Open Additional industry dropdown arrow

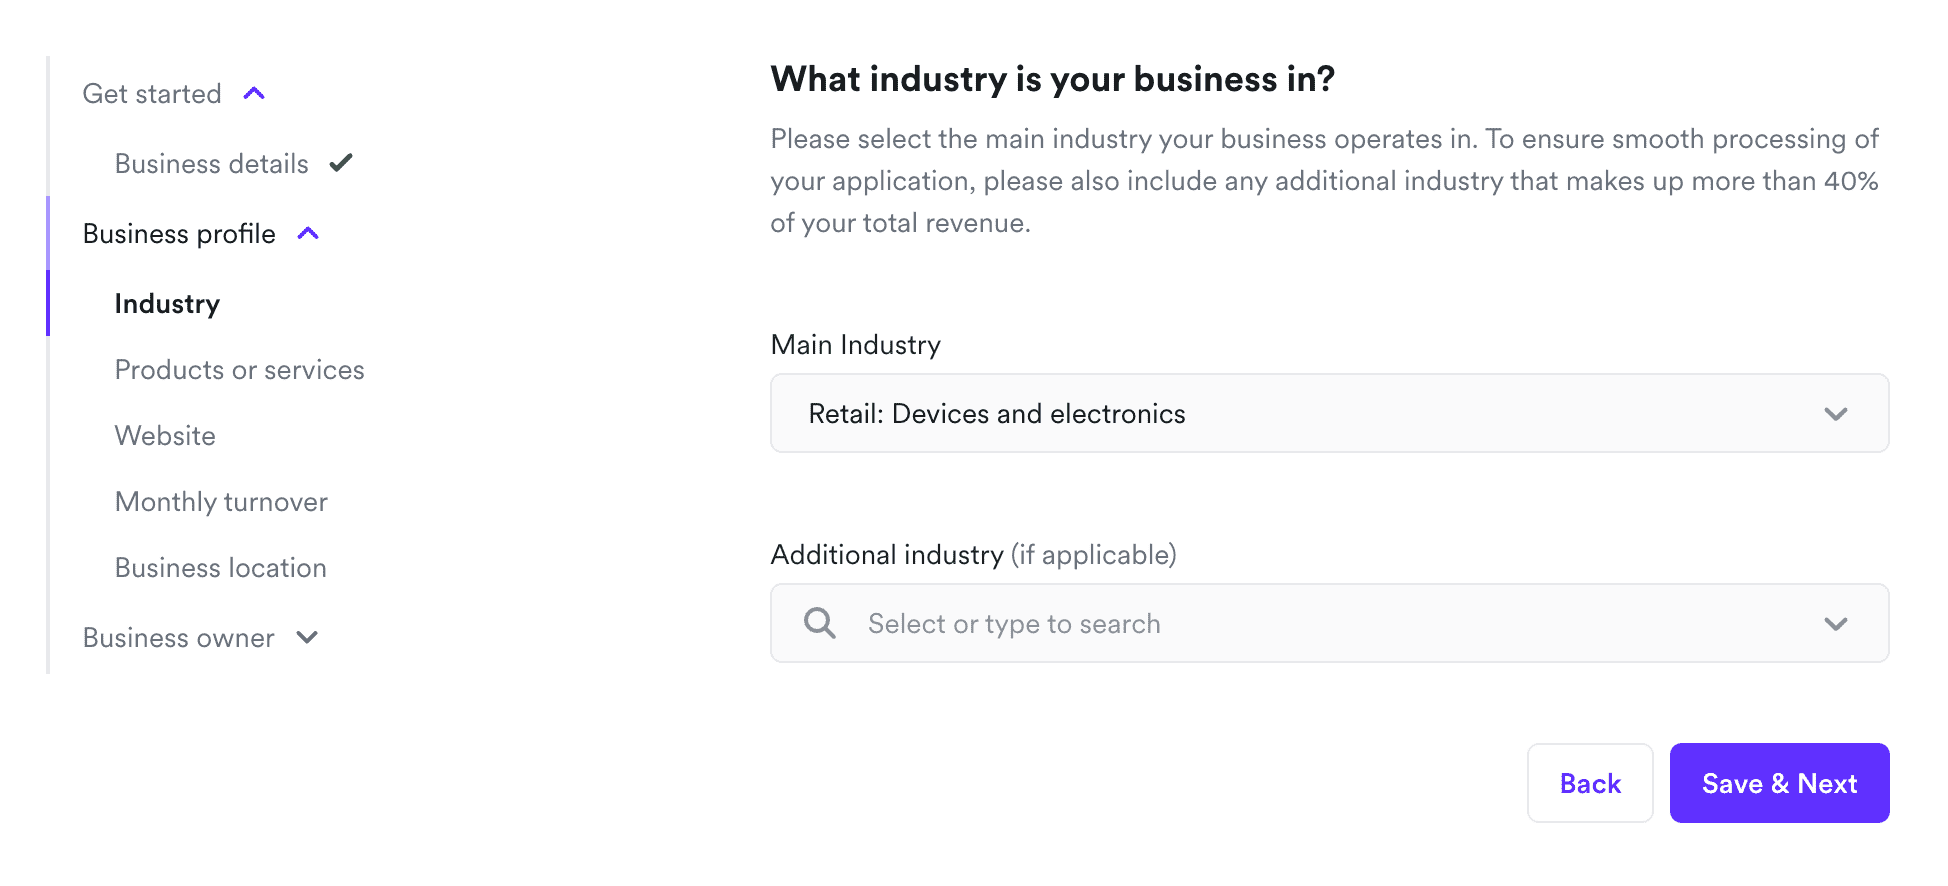(1835, 624)
